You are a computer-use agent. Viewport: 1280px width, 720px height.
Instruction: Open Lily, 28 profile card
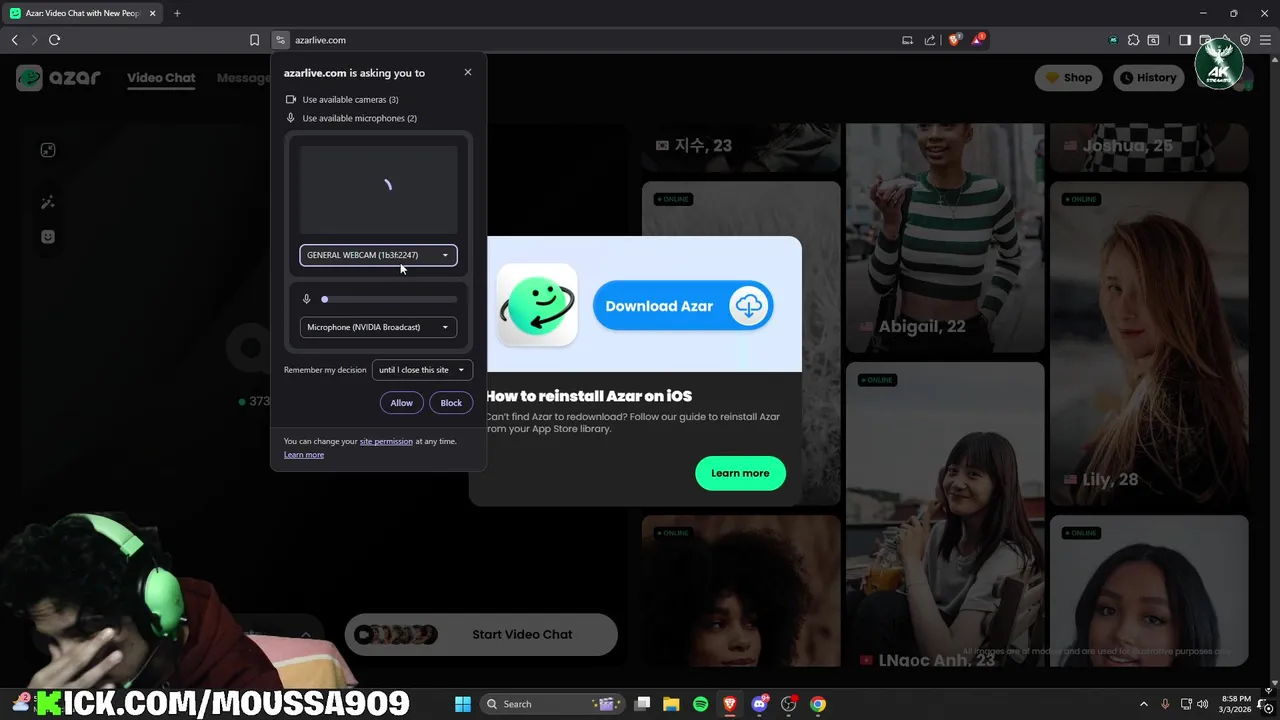(1149, 344)
